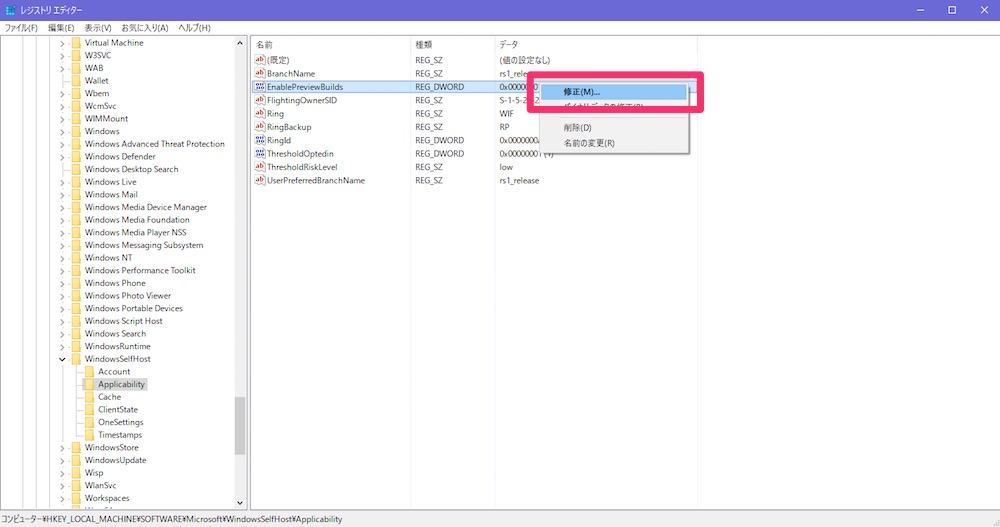
Task: Select the Wisp key
Action: [94, 473]
